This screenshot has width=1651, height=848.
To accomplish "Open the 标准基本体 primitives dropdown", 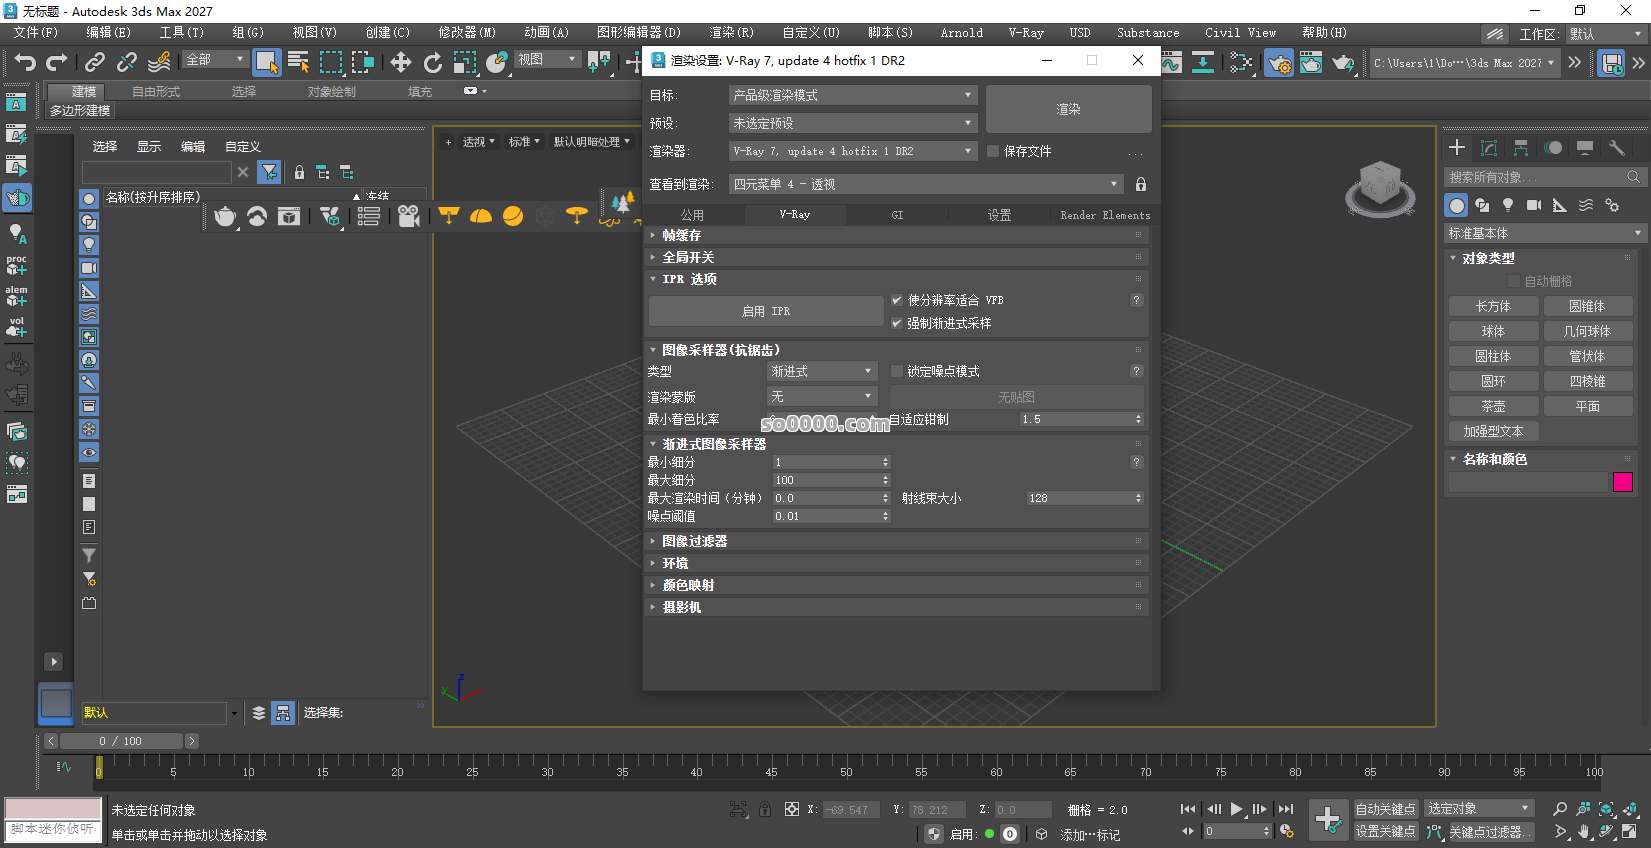I will (x=1544, y=233).
